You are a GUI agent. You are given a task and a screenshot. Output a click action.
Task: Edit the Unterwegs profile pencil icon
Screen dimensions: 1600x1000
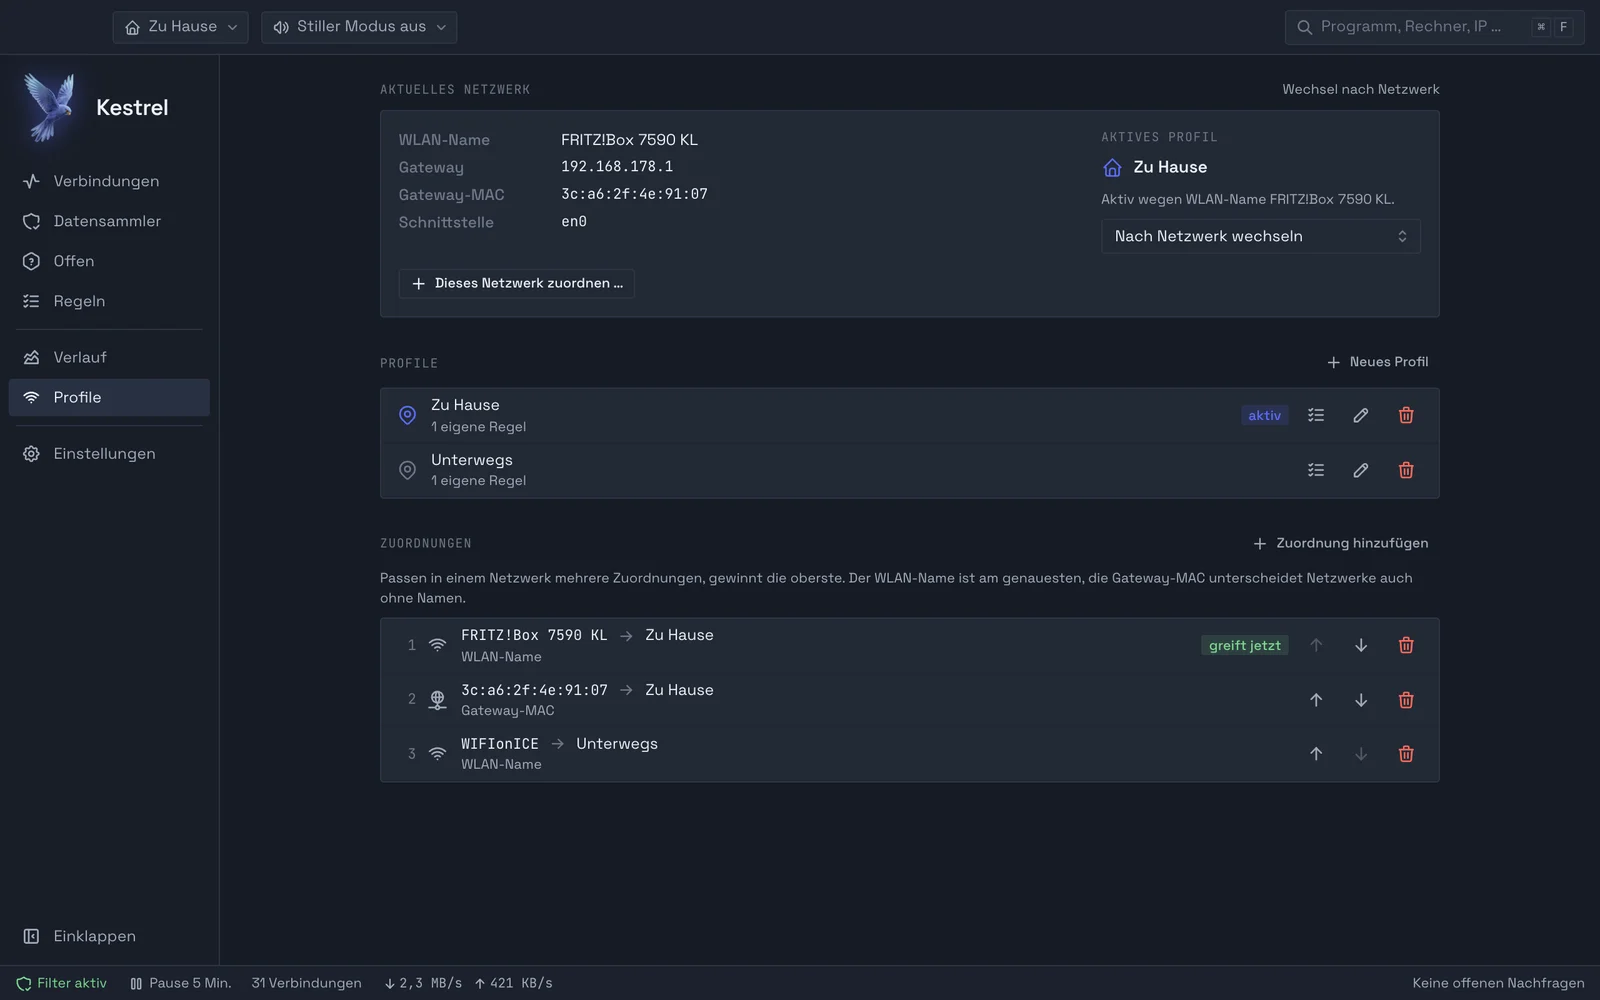(x=1361, y=470)
